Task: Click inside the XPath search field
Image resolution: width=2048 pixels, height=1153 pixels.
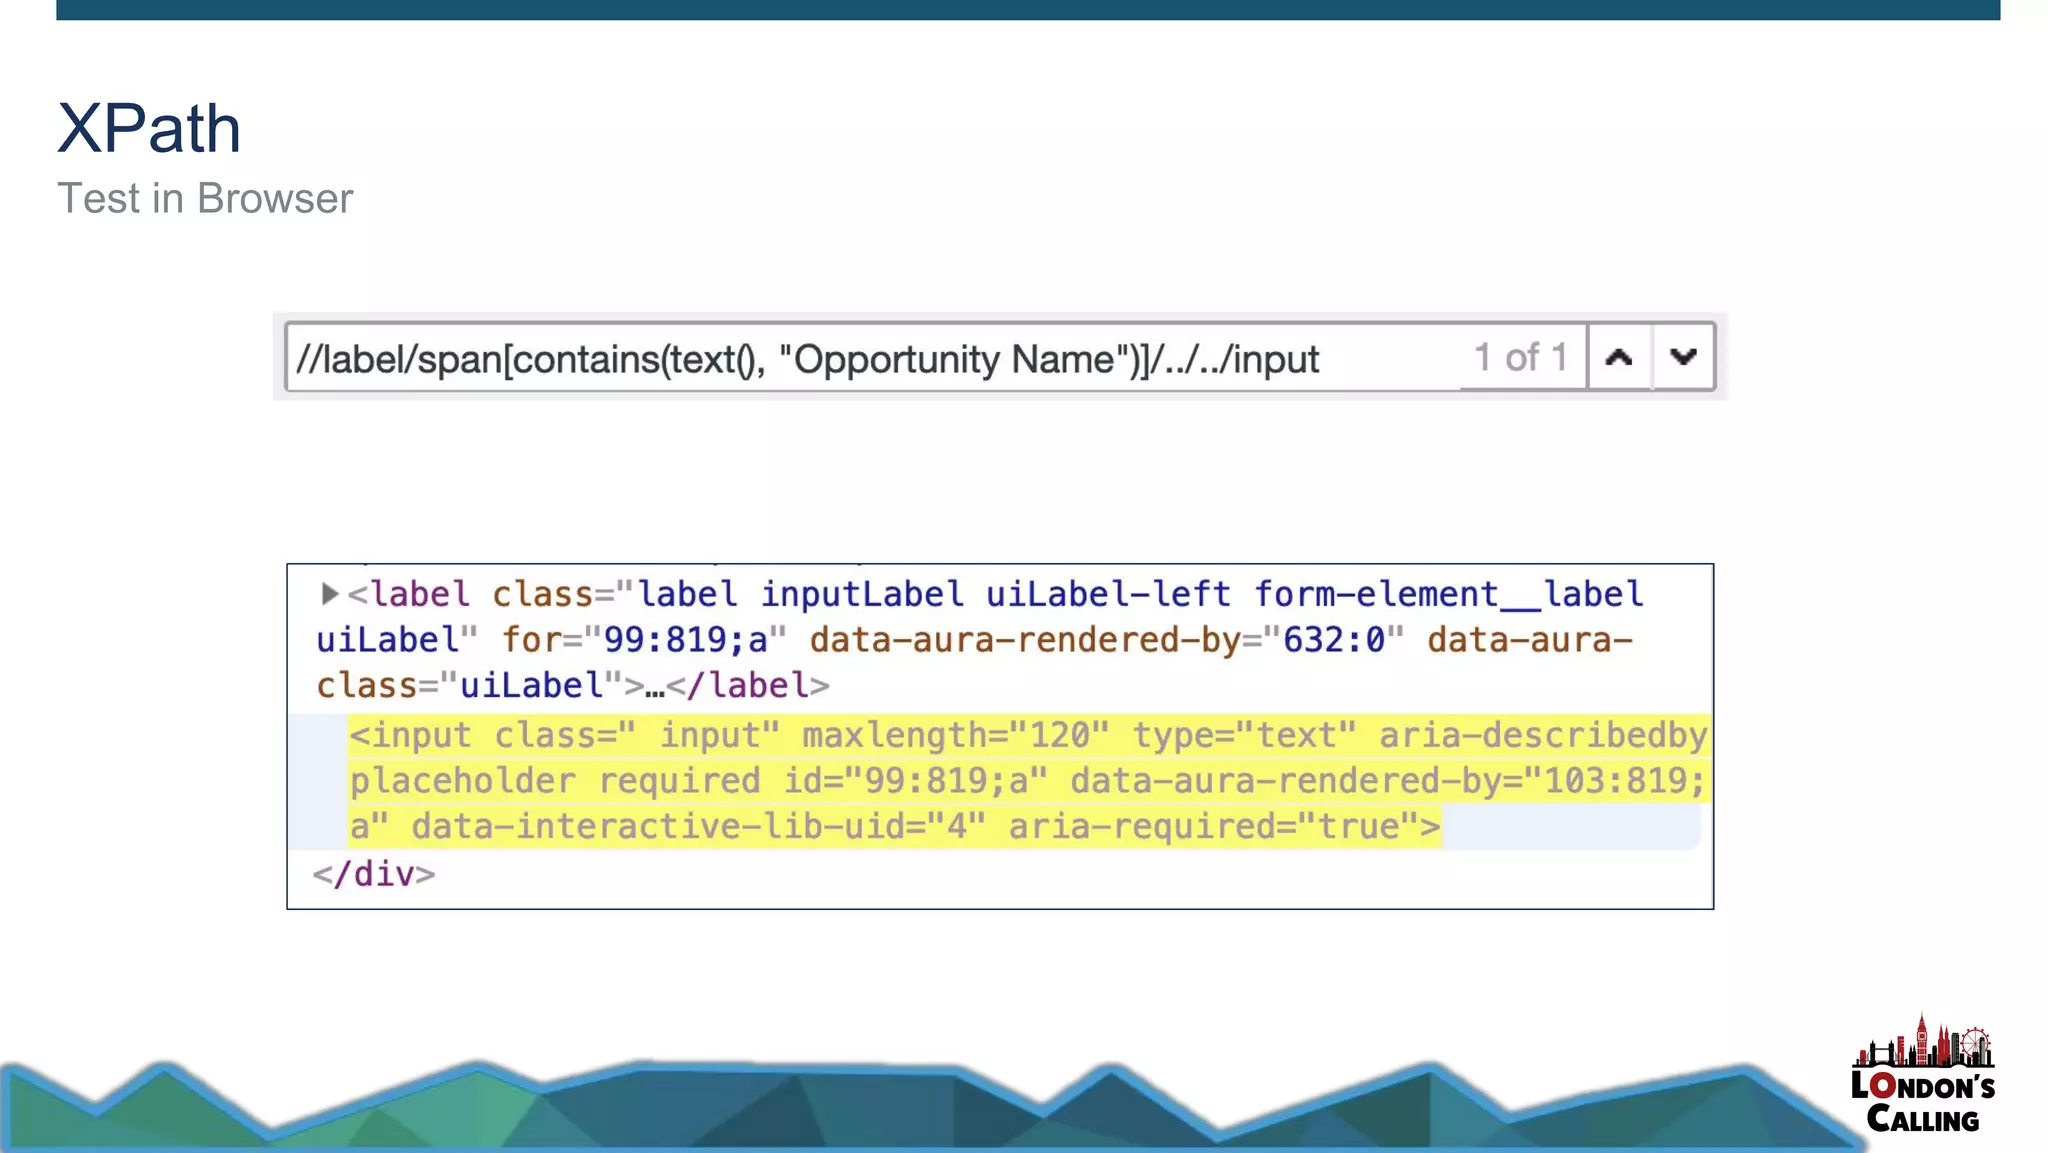Action: click(806, 359)
